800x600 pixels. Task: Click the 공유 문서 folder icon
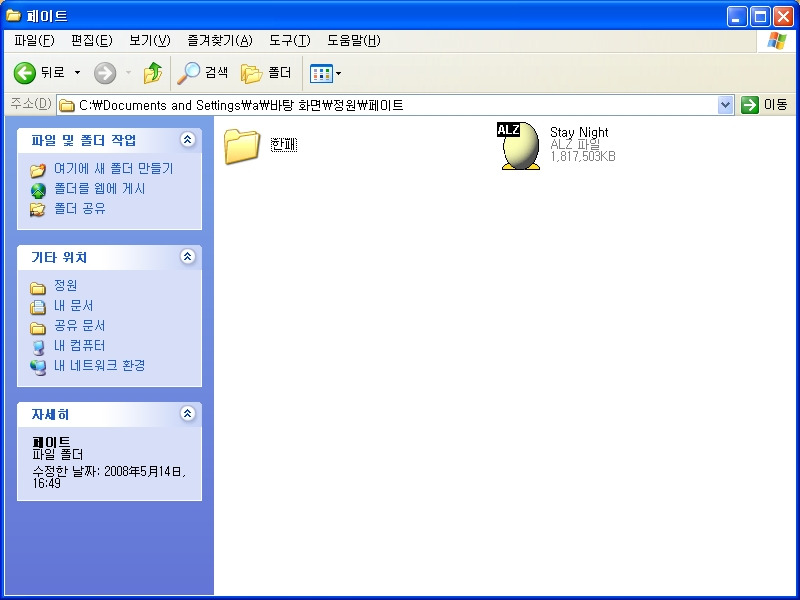38,328
